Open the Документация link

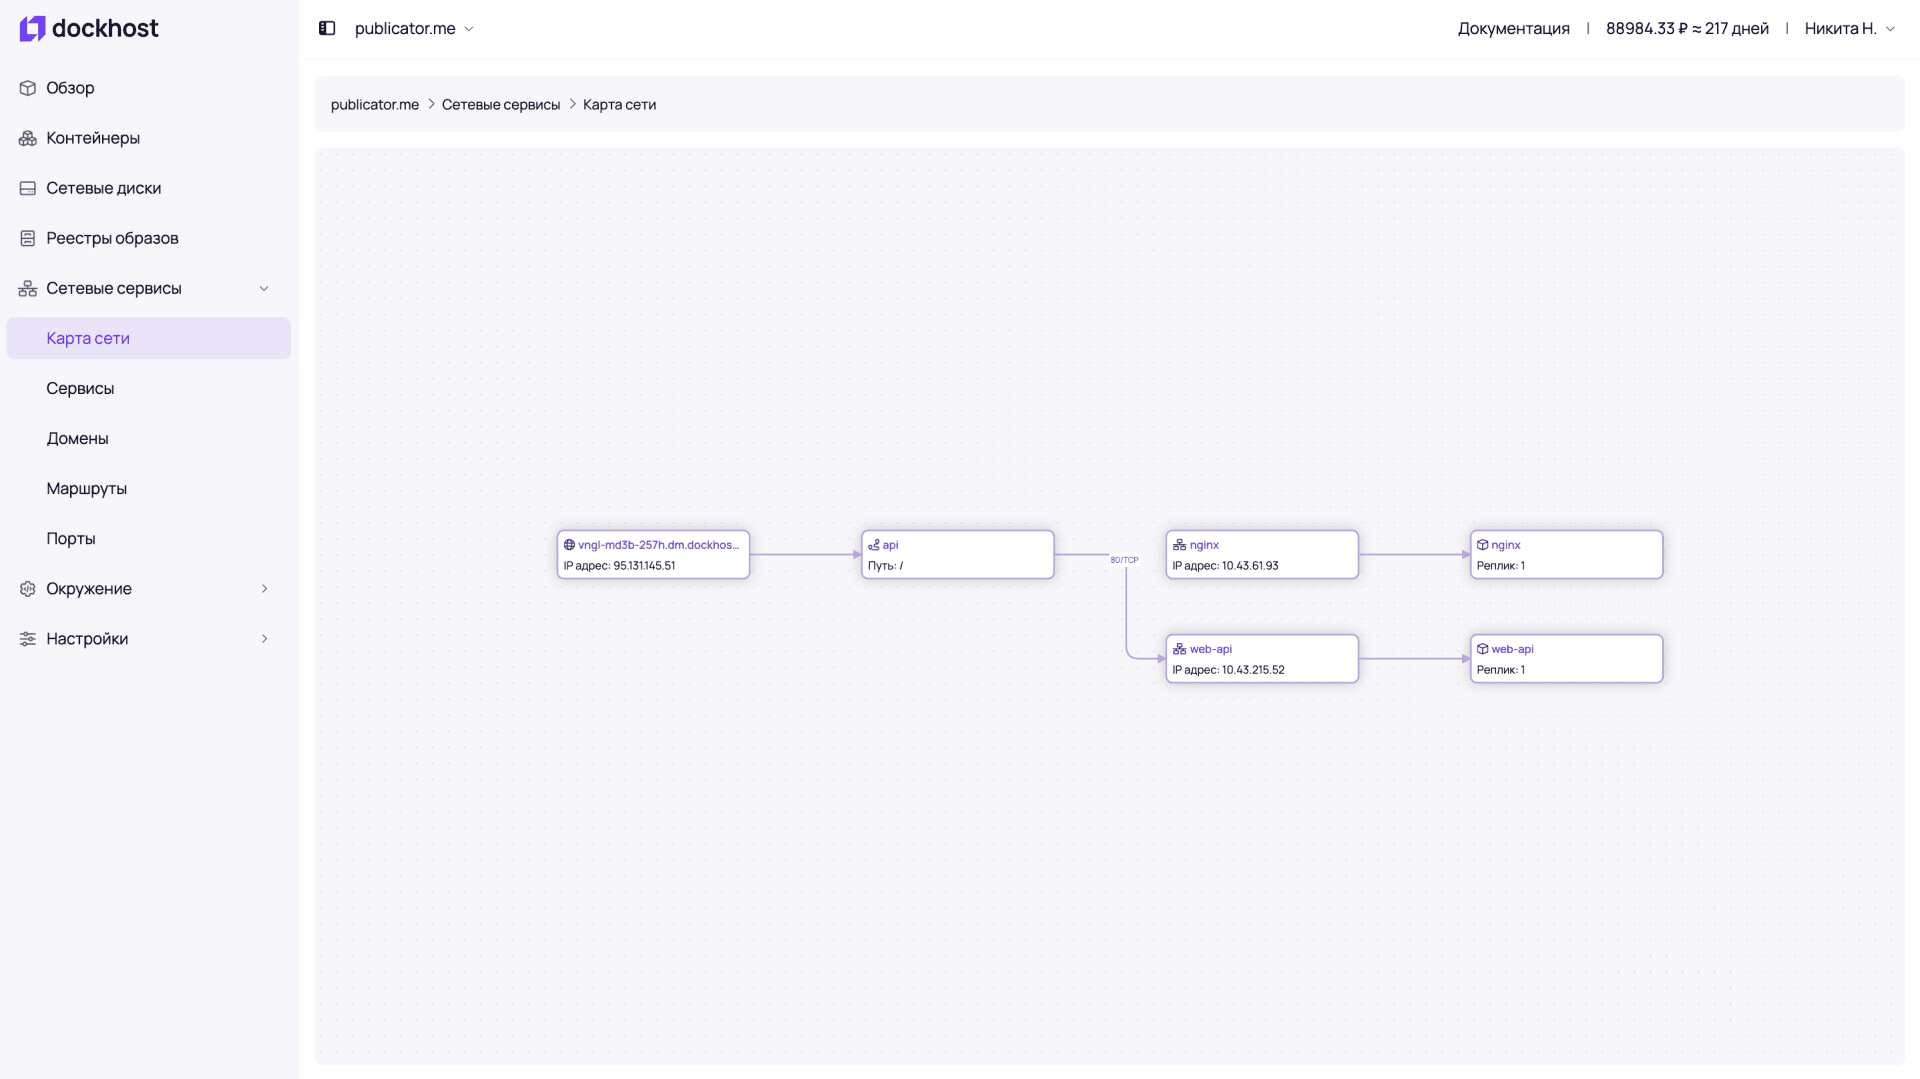[x=1513, y=28]
